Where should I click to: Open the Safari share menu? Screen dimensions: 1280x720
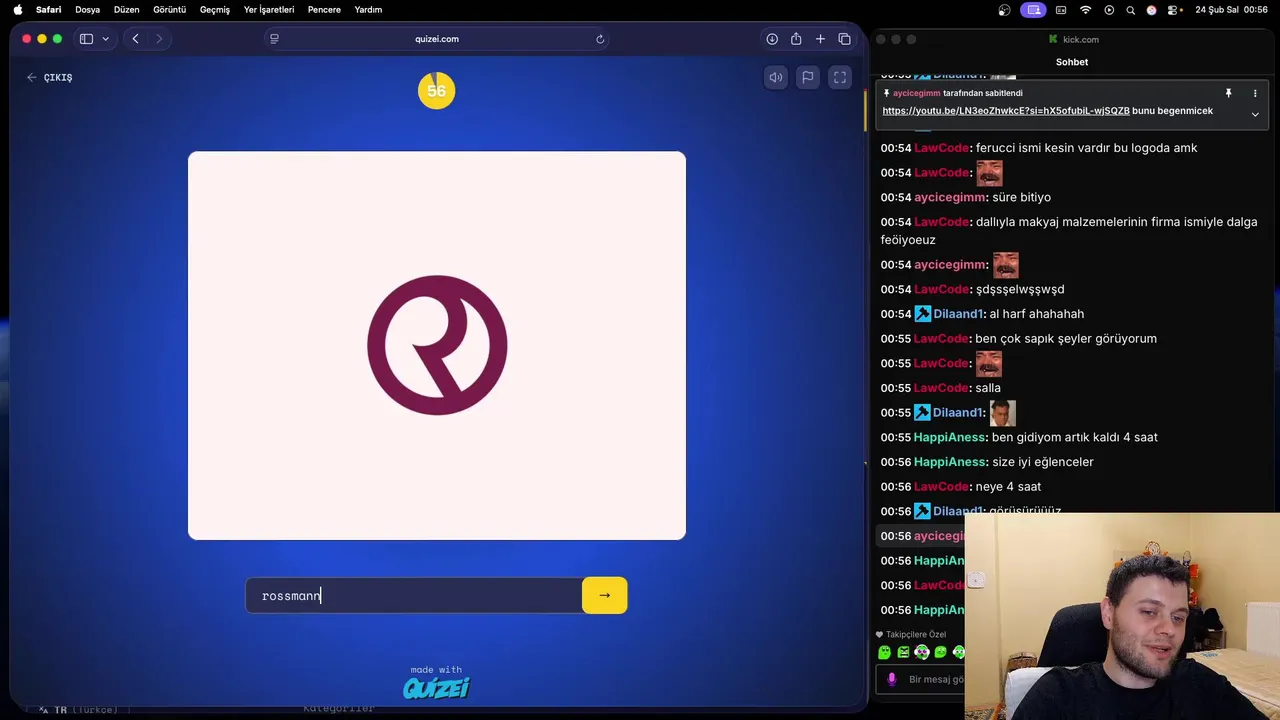[x=796, y=39]
